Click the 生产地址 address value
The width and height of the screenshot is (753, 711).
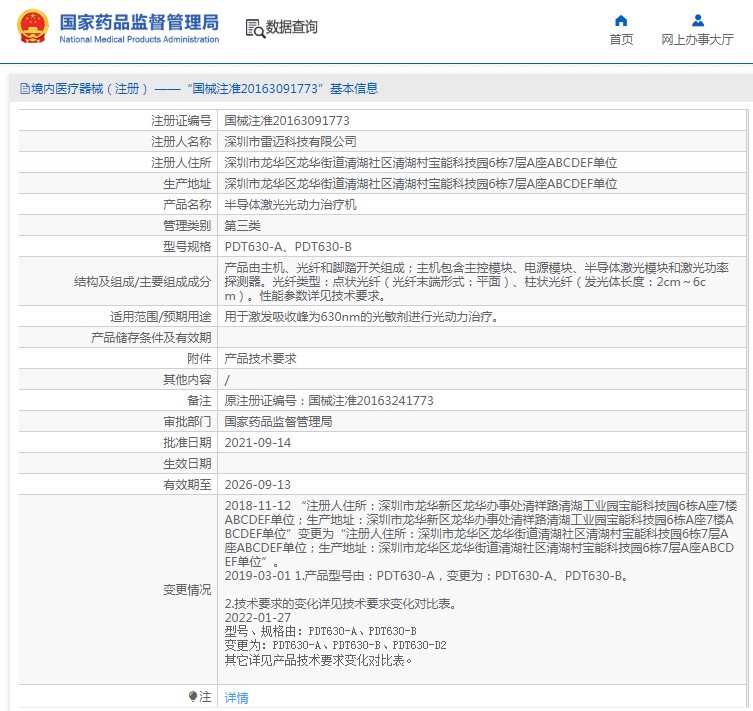421,184
